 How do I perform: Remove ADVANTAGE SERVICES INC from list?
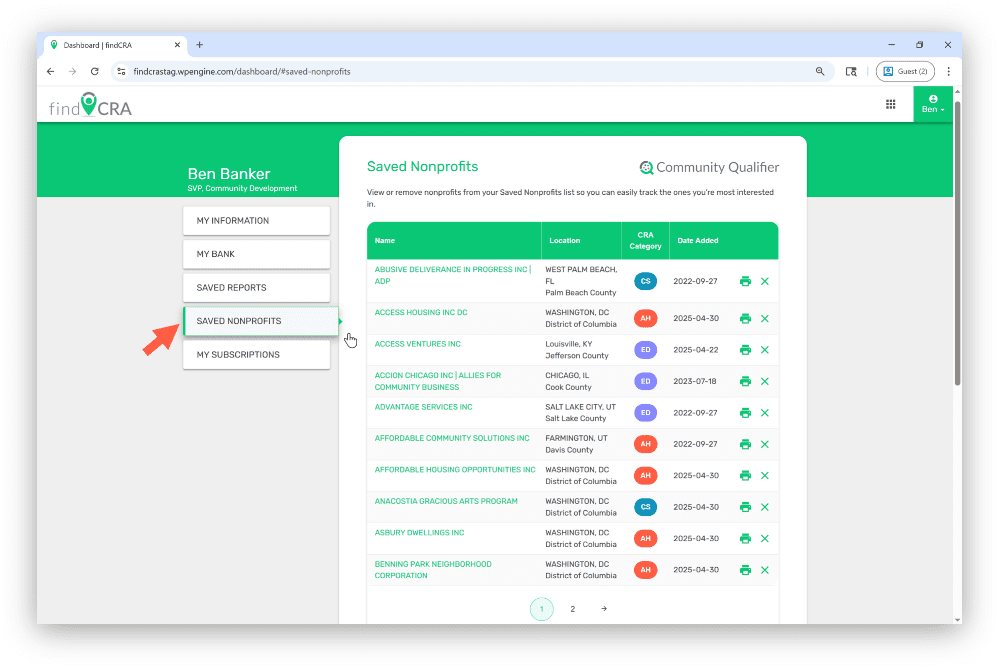tap(765, 413)
